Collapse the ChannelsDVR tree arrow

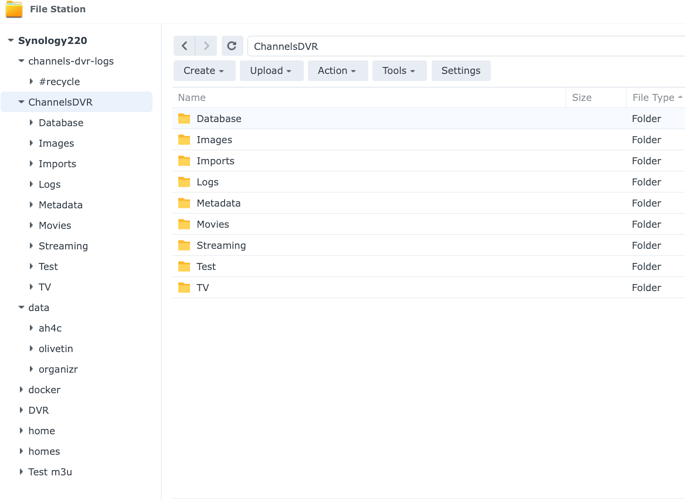click(21, 102)
